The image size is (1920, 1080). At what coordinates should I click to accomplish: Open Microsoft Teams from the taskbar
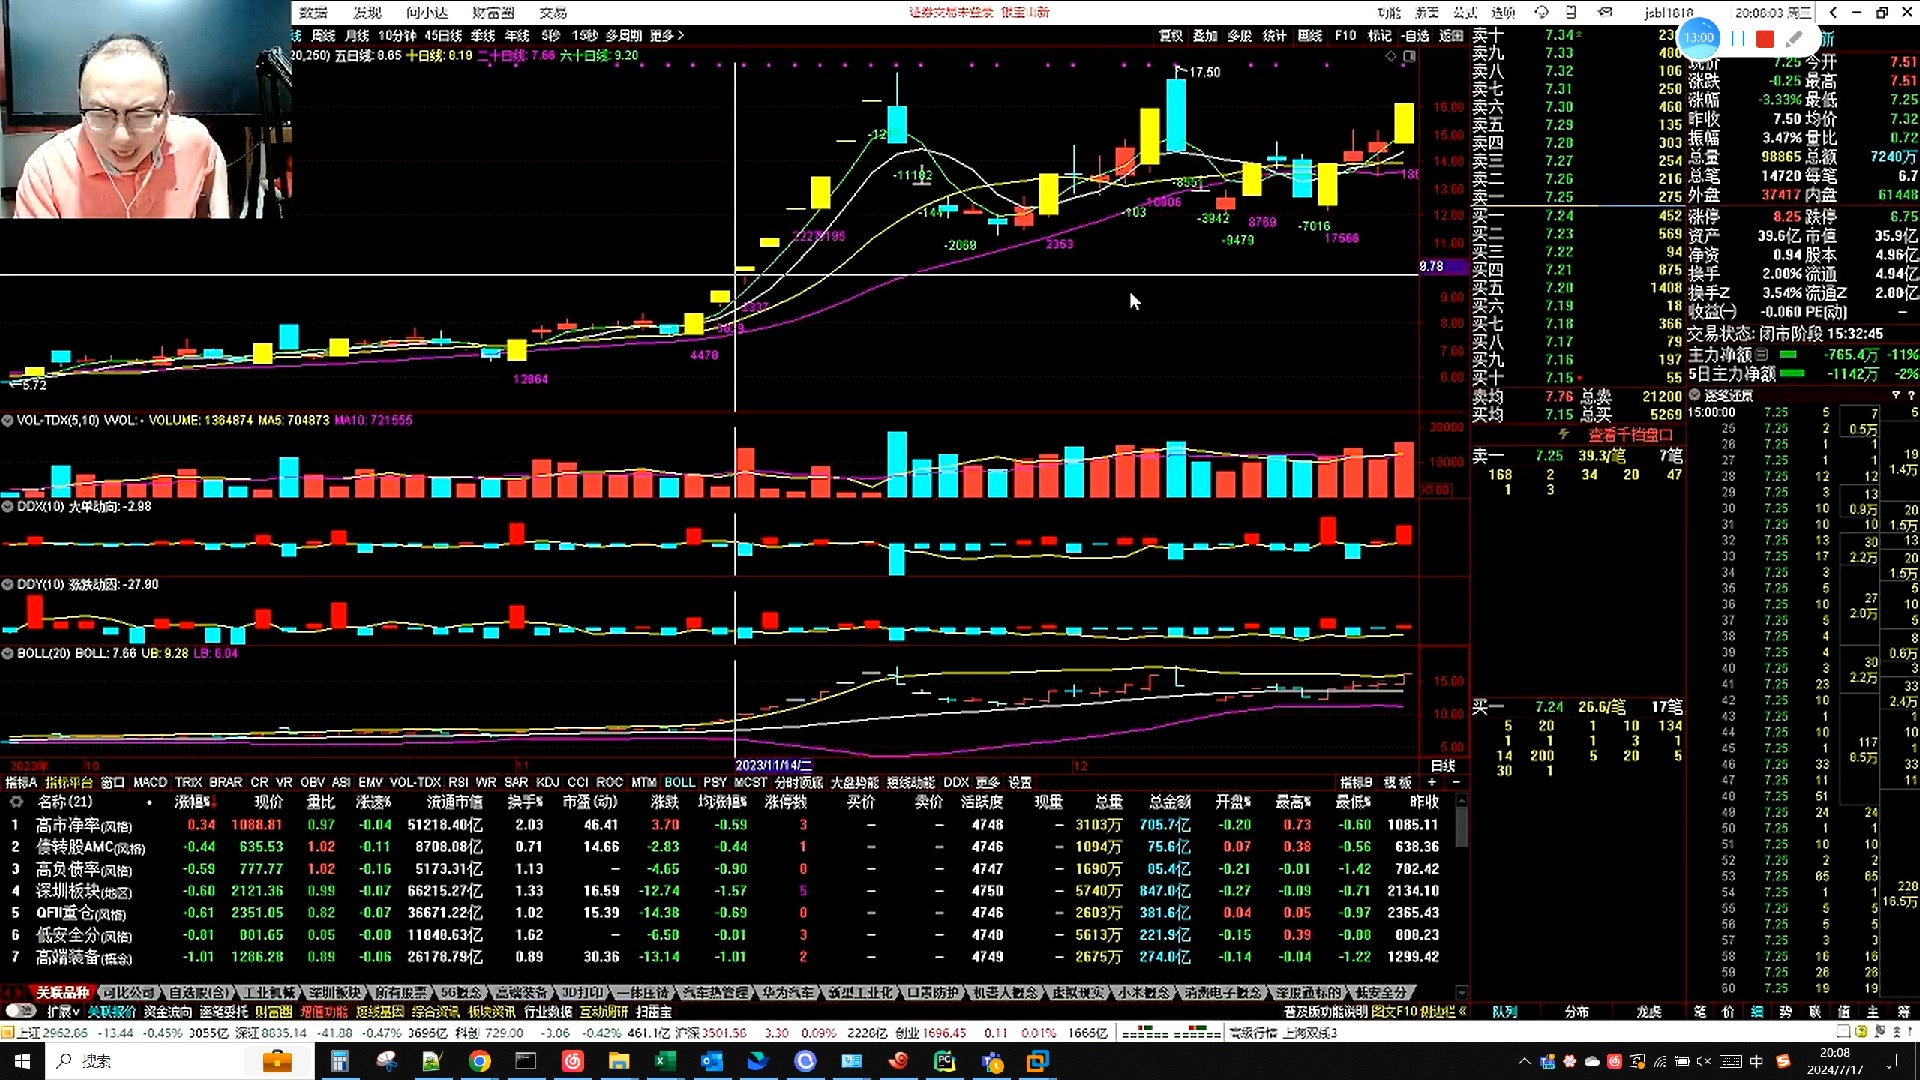tap(991, 1061)
